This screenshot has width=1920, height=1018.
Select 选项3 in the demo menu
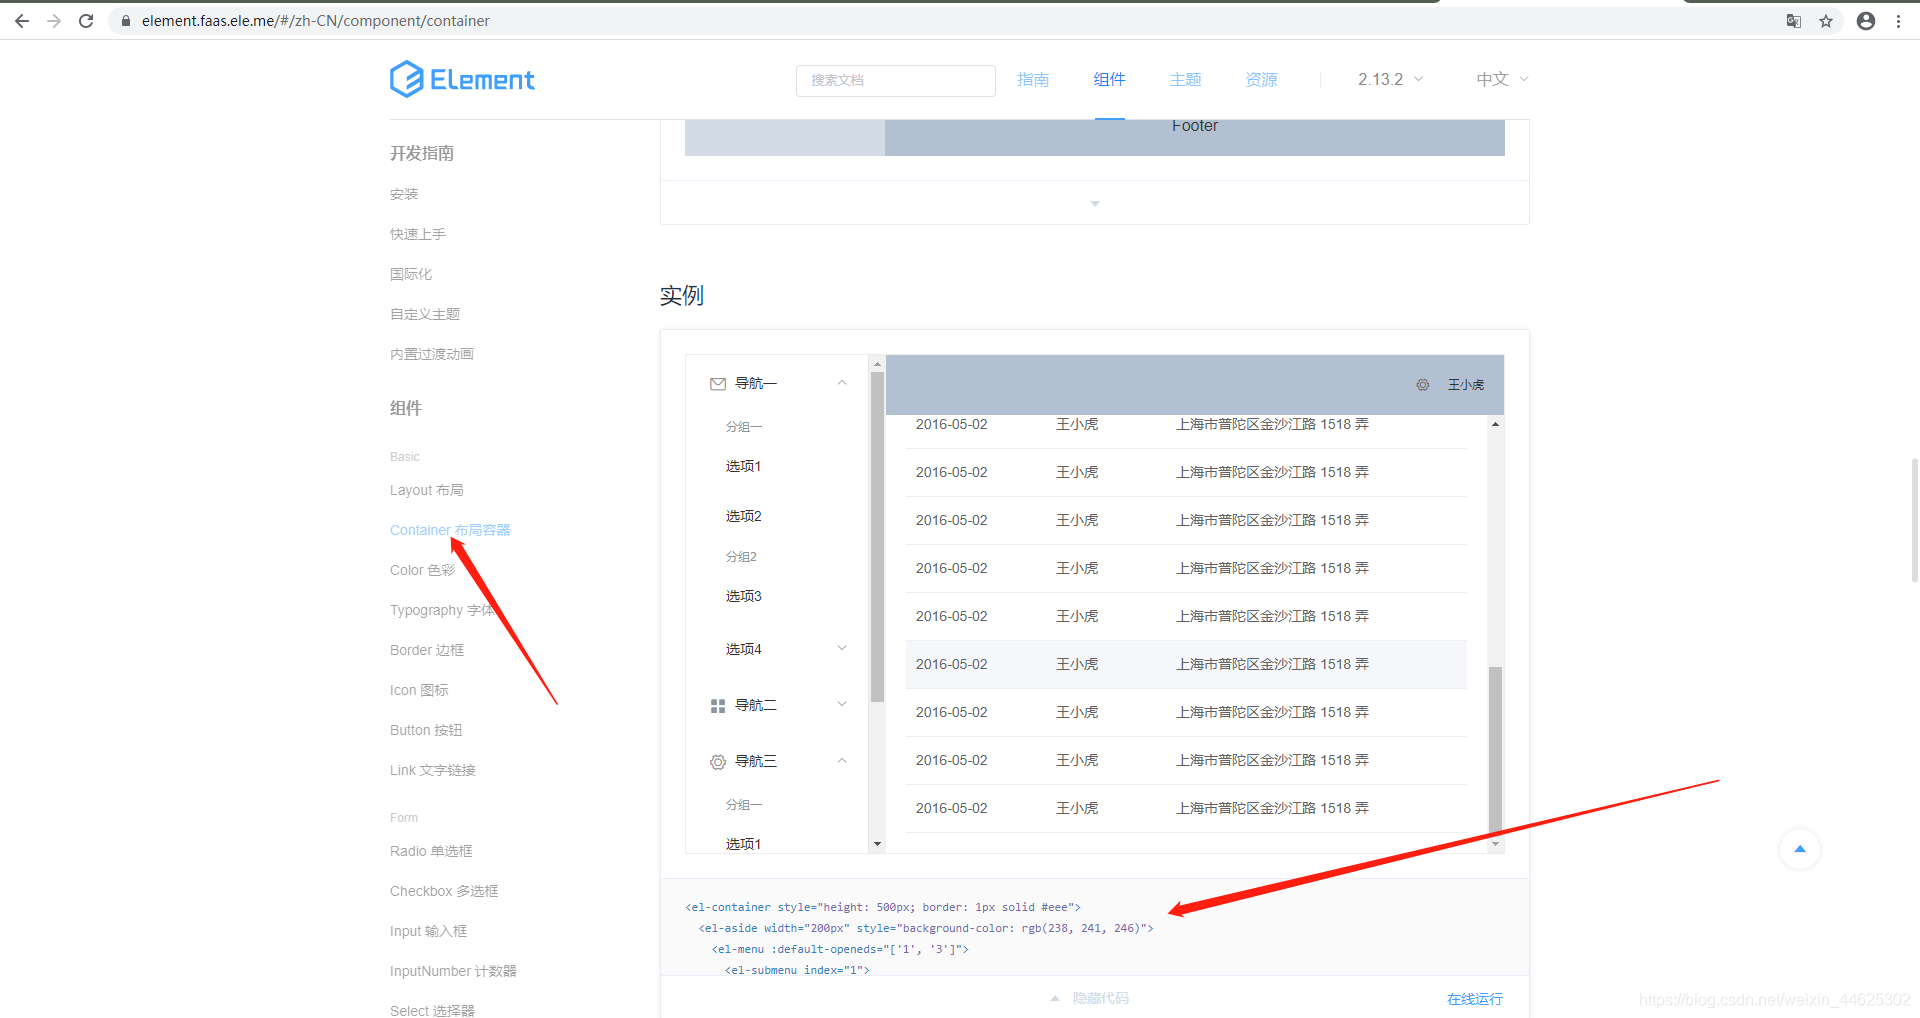pos(743,596)
